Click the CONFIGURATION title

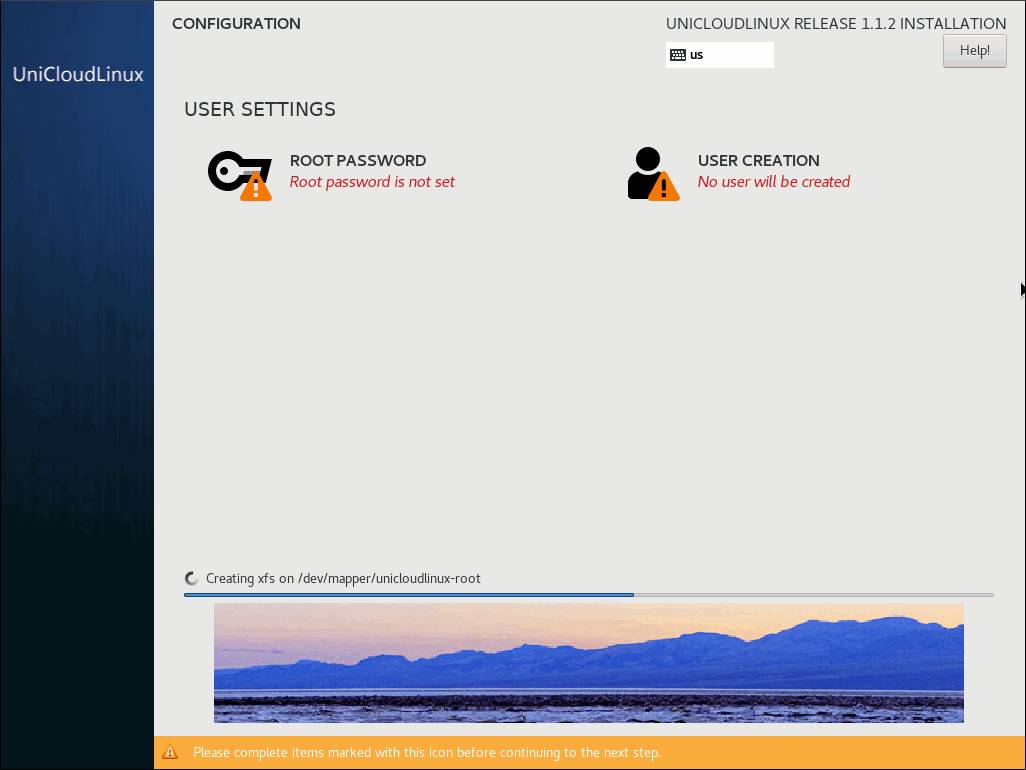pos(236,24)
